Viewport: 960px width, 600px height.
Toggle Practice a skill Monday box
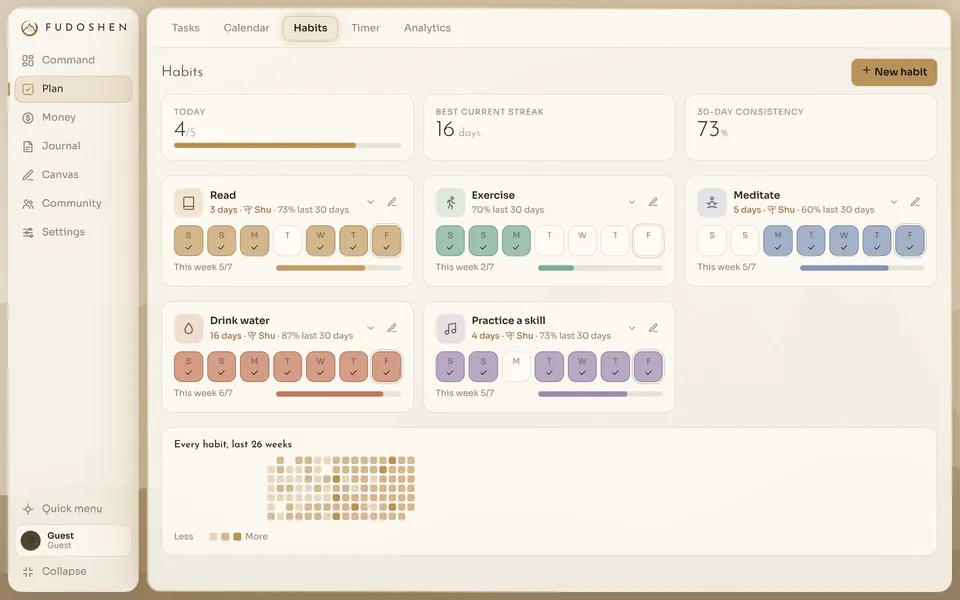click(516, 367)
